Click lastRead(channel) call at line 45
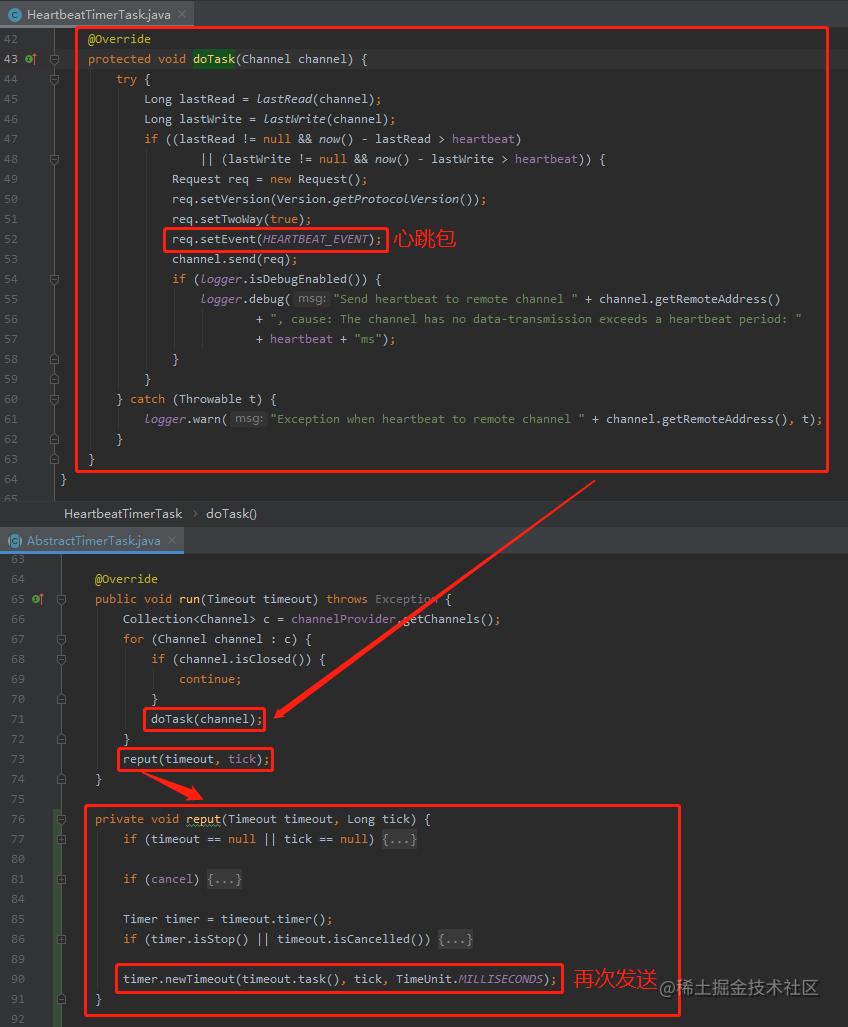Image resolution: width=848 pixels, height=1027 pixels. [x=315, y=99]
